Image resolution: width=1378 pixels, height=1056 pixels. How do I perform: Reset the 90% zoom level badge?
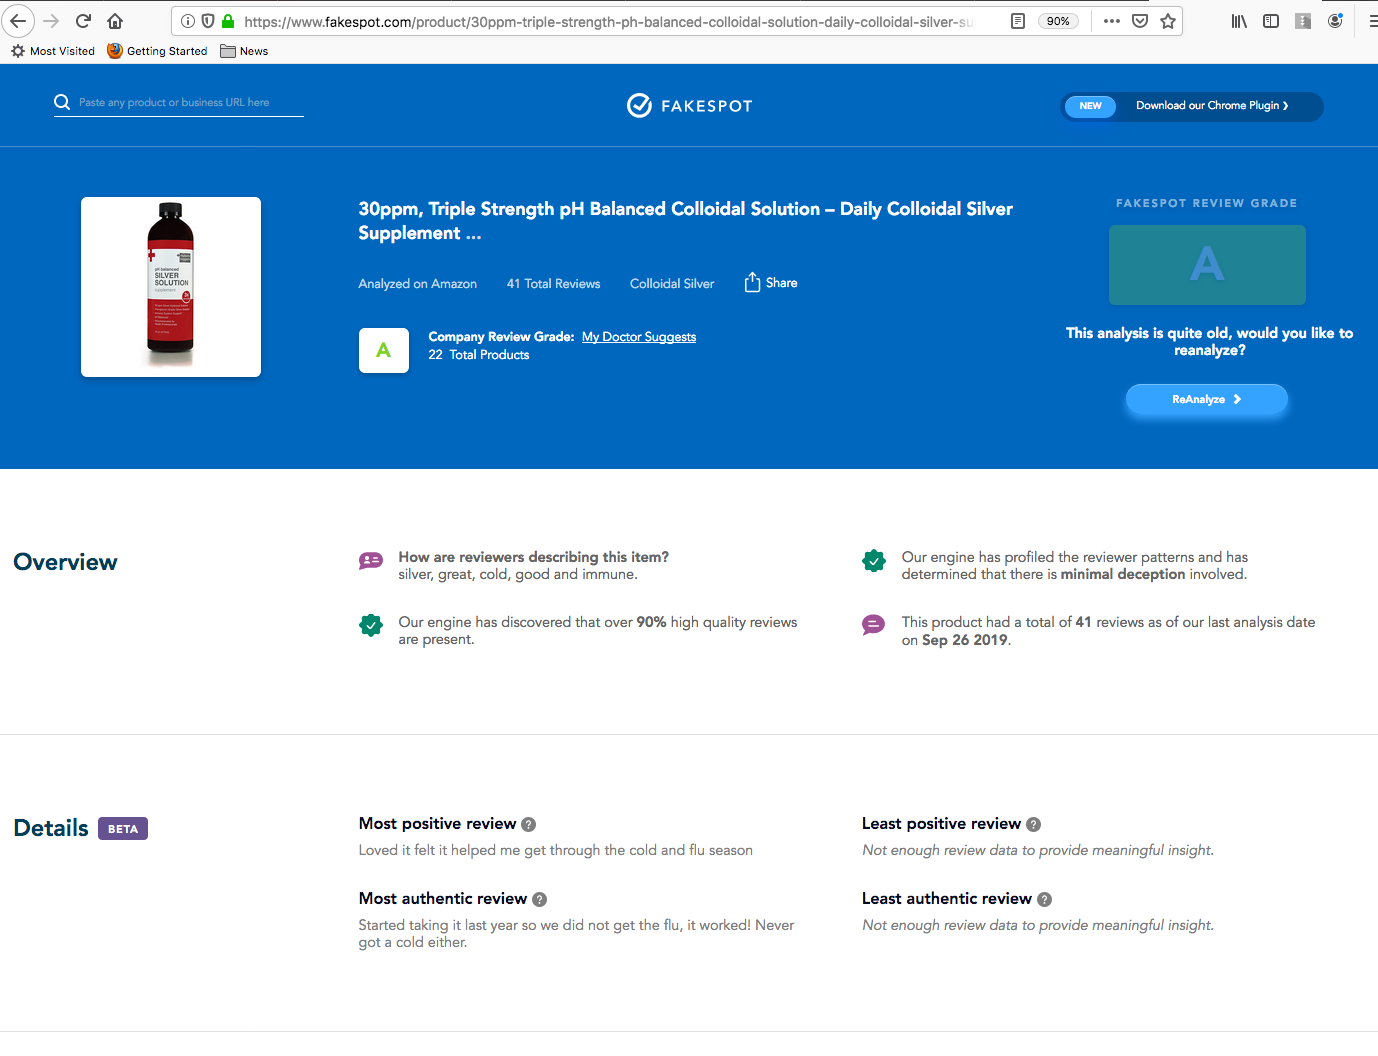(x=1058, y=21)
